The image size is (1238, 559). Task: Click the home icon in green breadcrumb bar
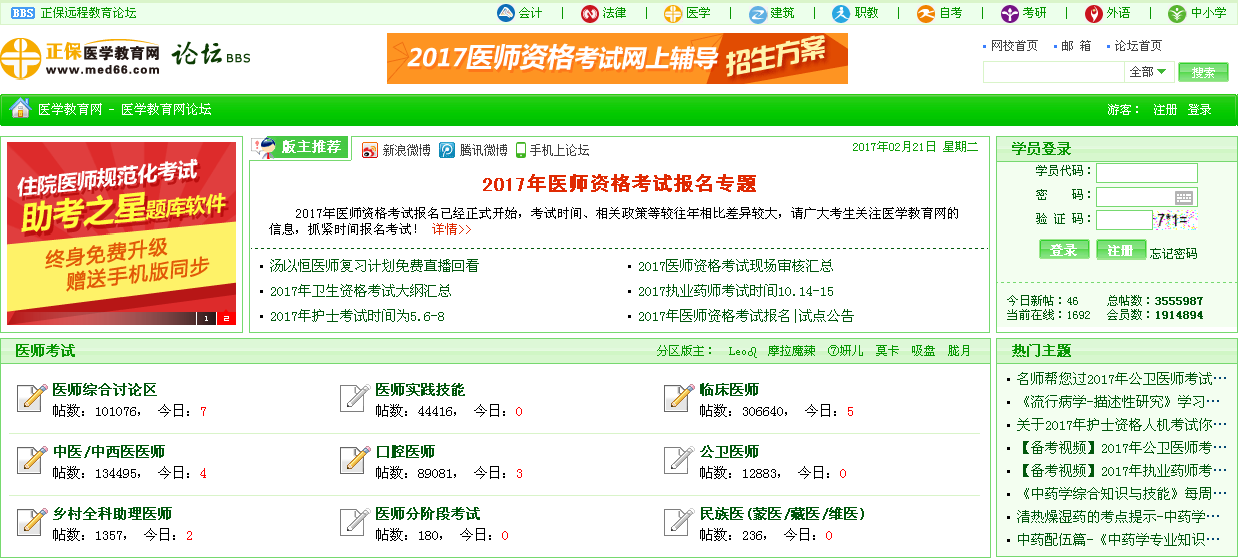tap(20, 109)
